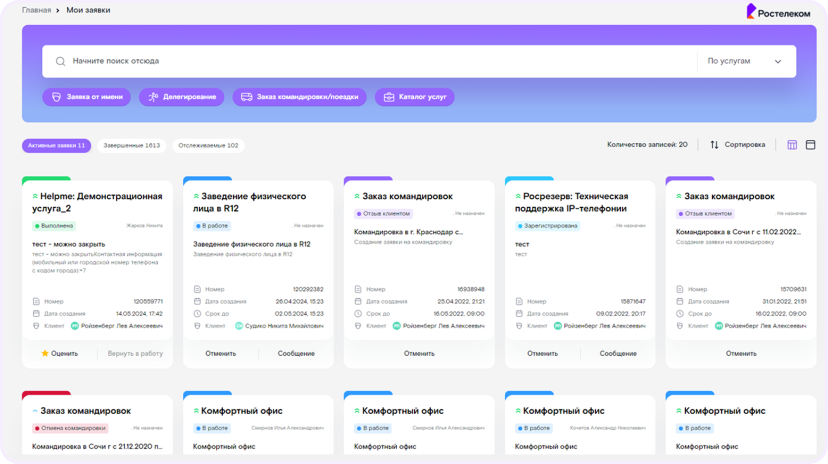Click "Отменить" on Росрезерв card
The width and height of the screenshot is (828, 464).
tap(542, 354)
